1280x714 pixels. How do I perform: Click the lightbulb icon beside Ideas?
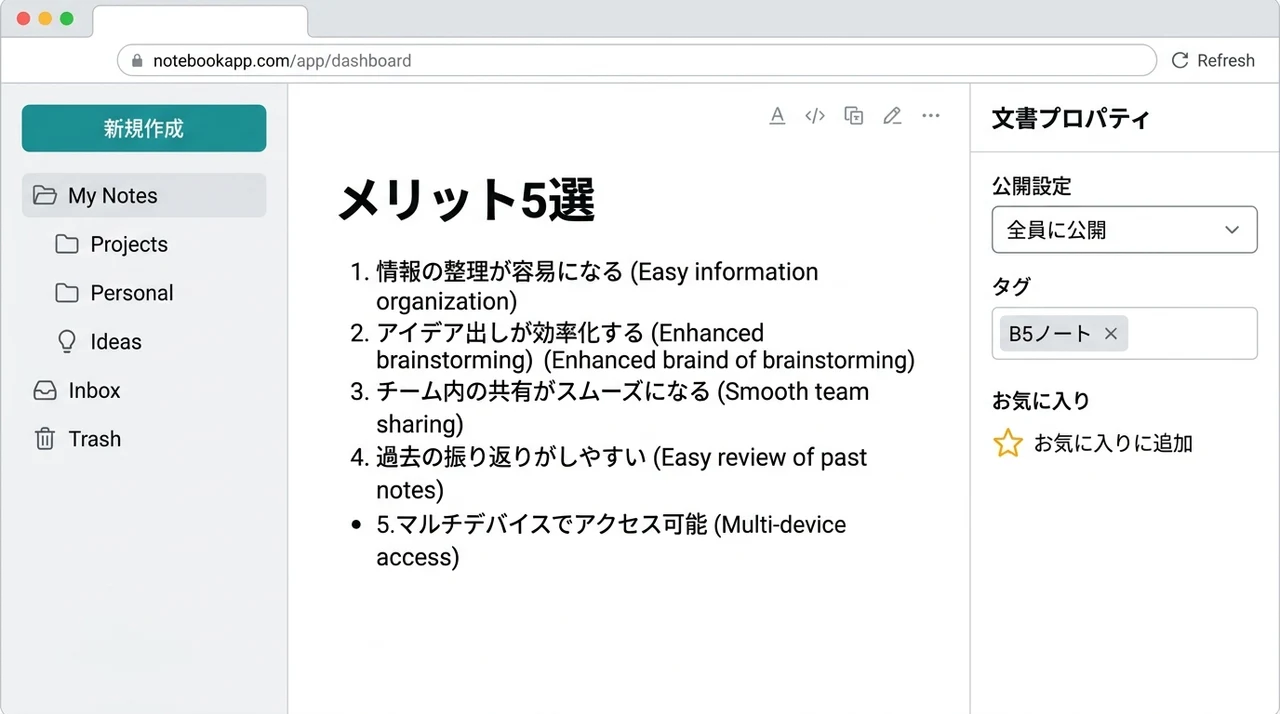pos(67,342)
